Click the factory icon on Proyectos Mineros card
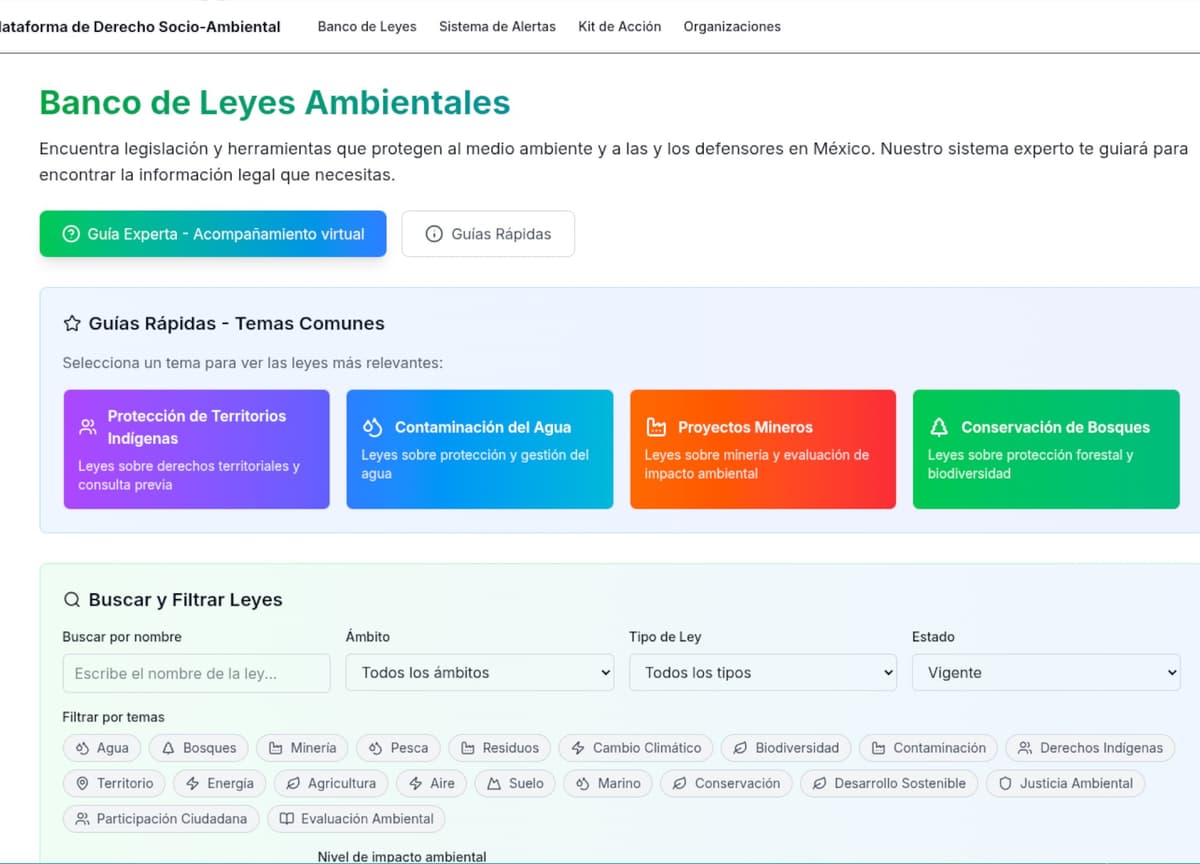1200x864 pixels. (x=656, y=427)
